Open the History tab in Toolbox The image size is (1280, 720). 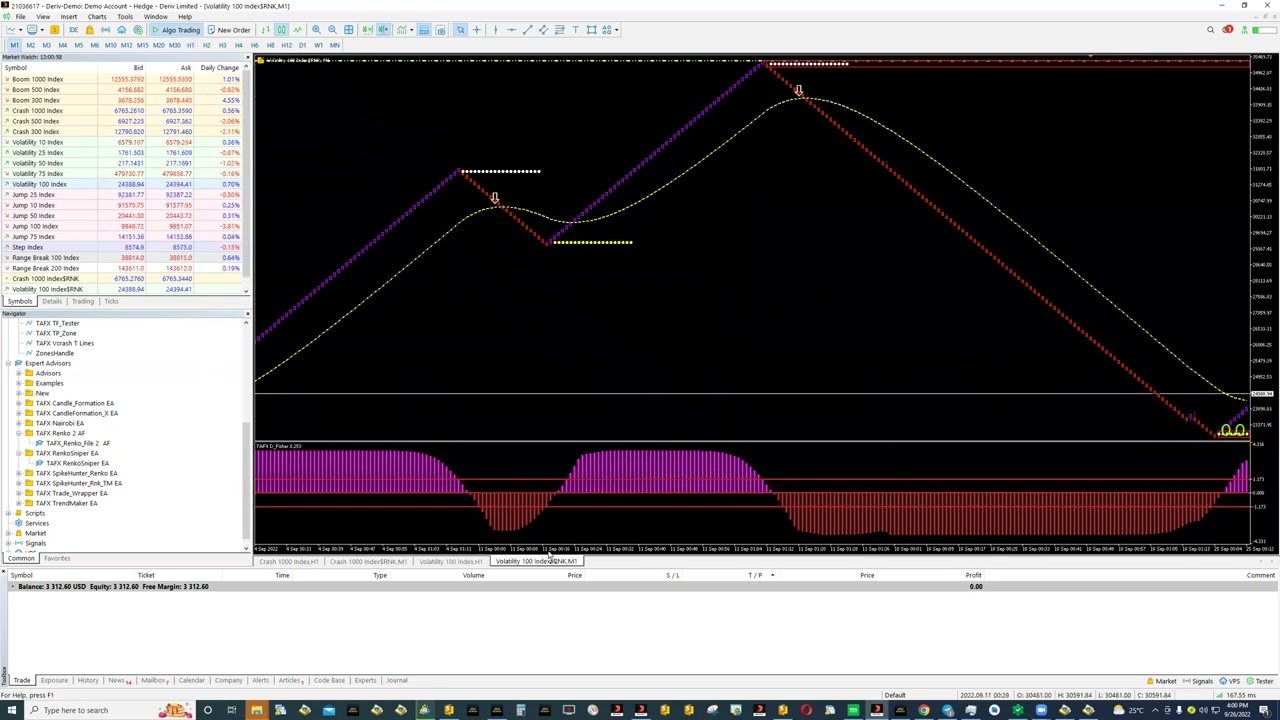point(88,680)
